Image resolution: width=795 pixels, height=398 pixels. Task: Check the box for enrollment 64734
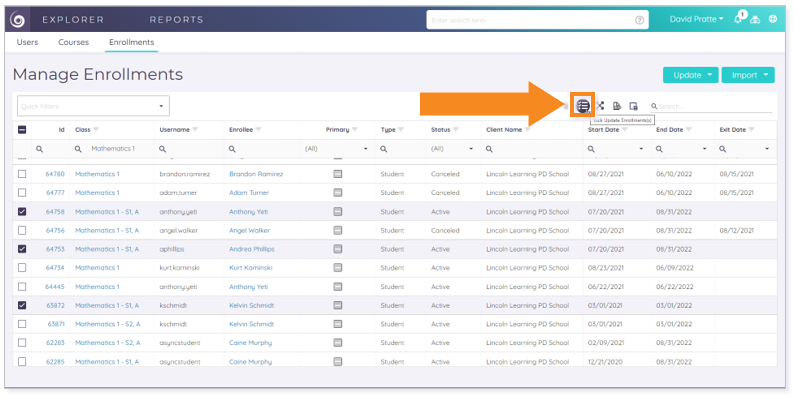point(22,268)
